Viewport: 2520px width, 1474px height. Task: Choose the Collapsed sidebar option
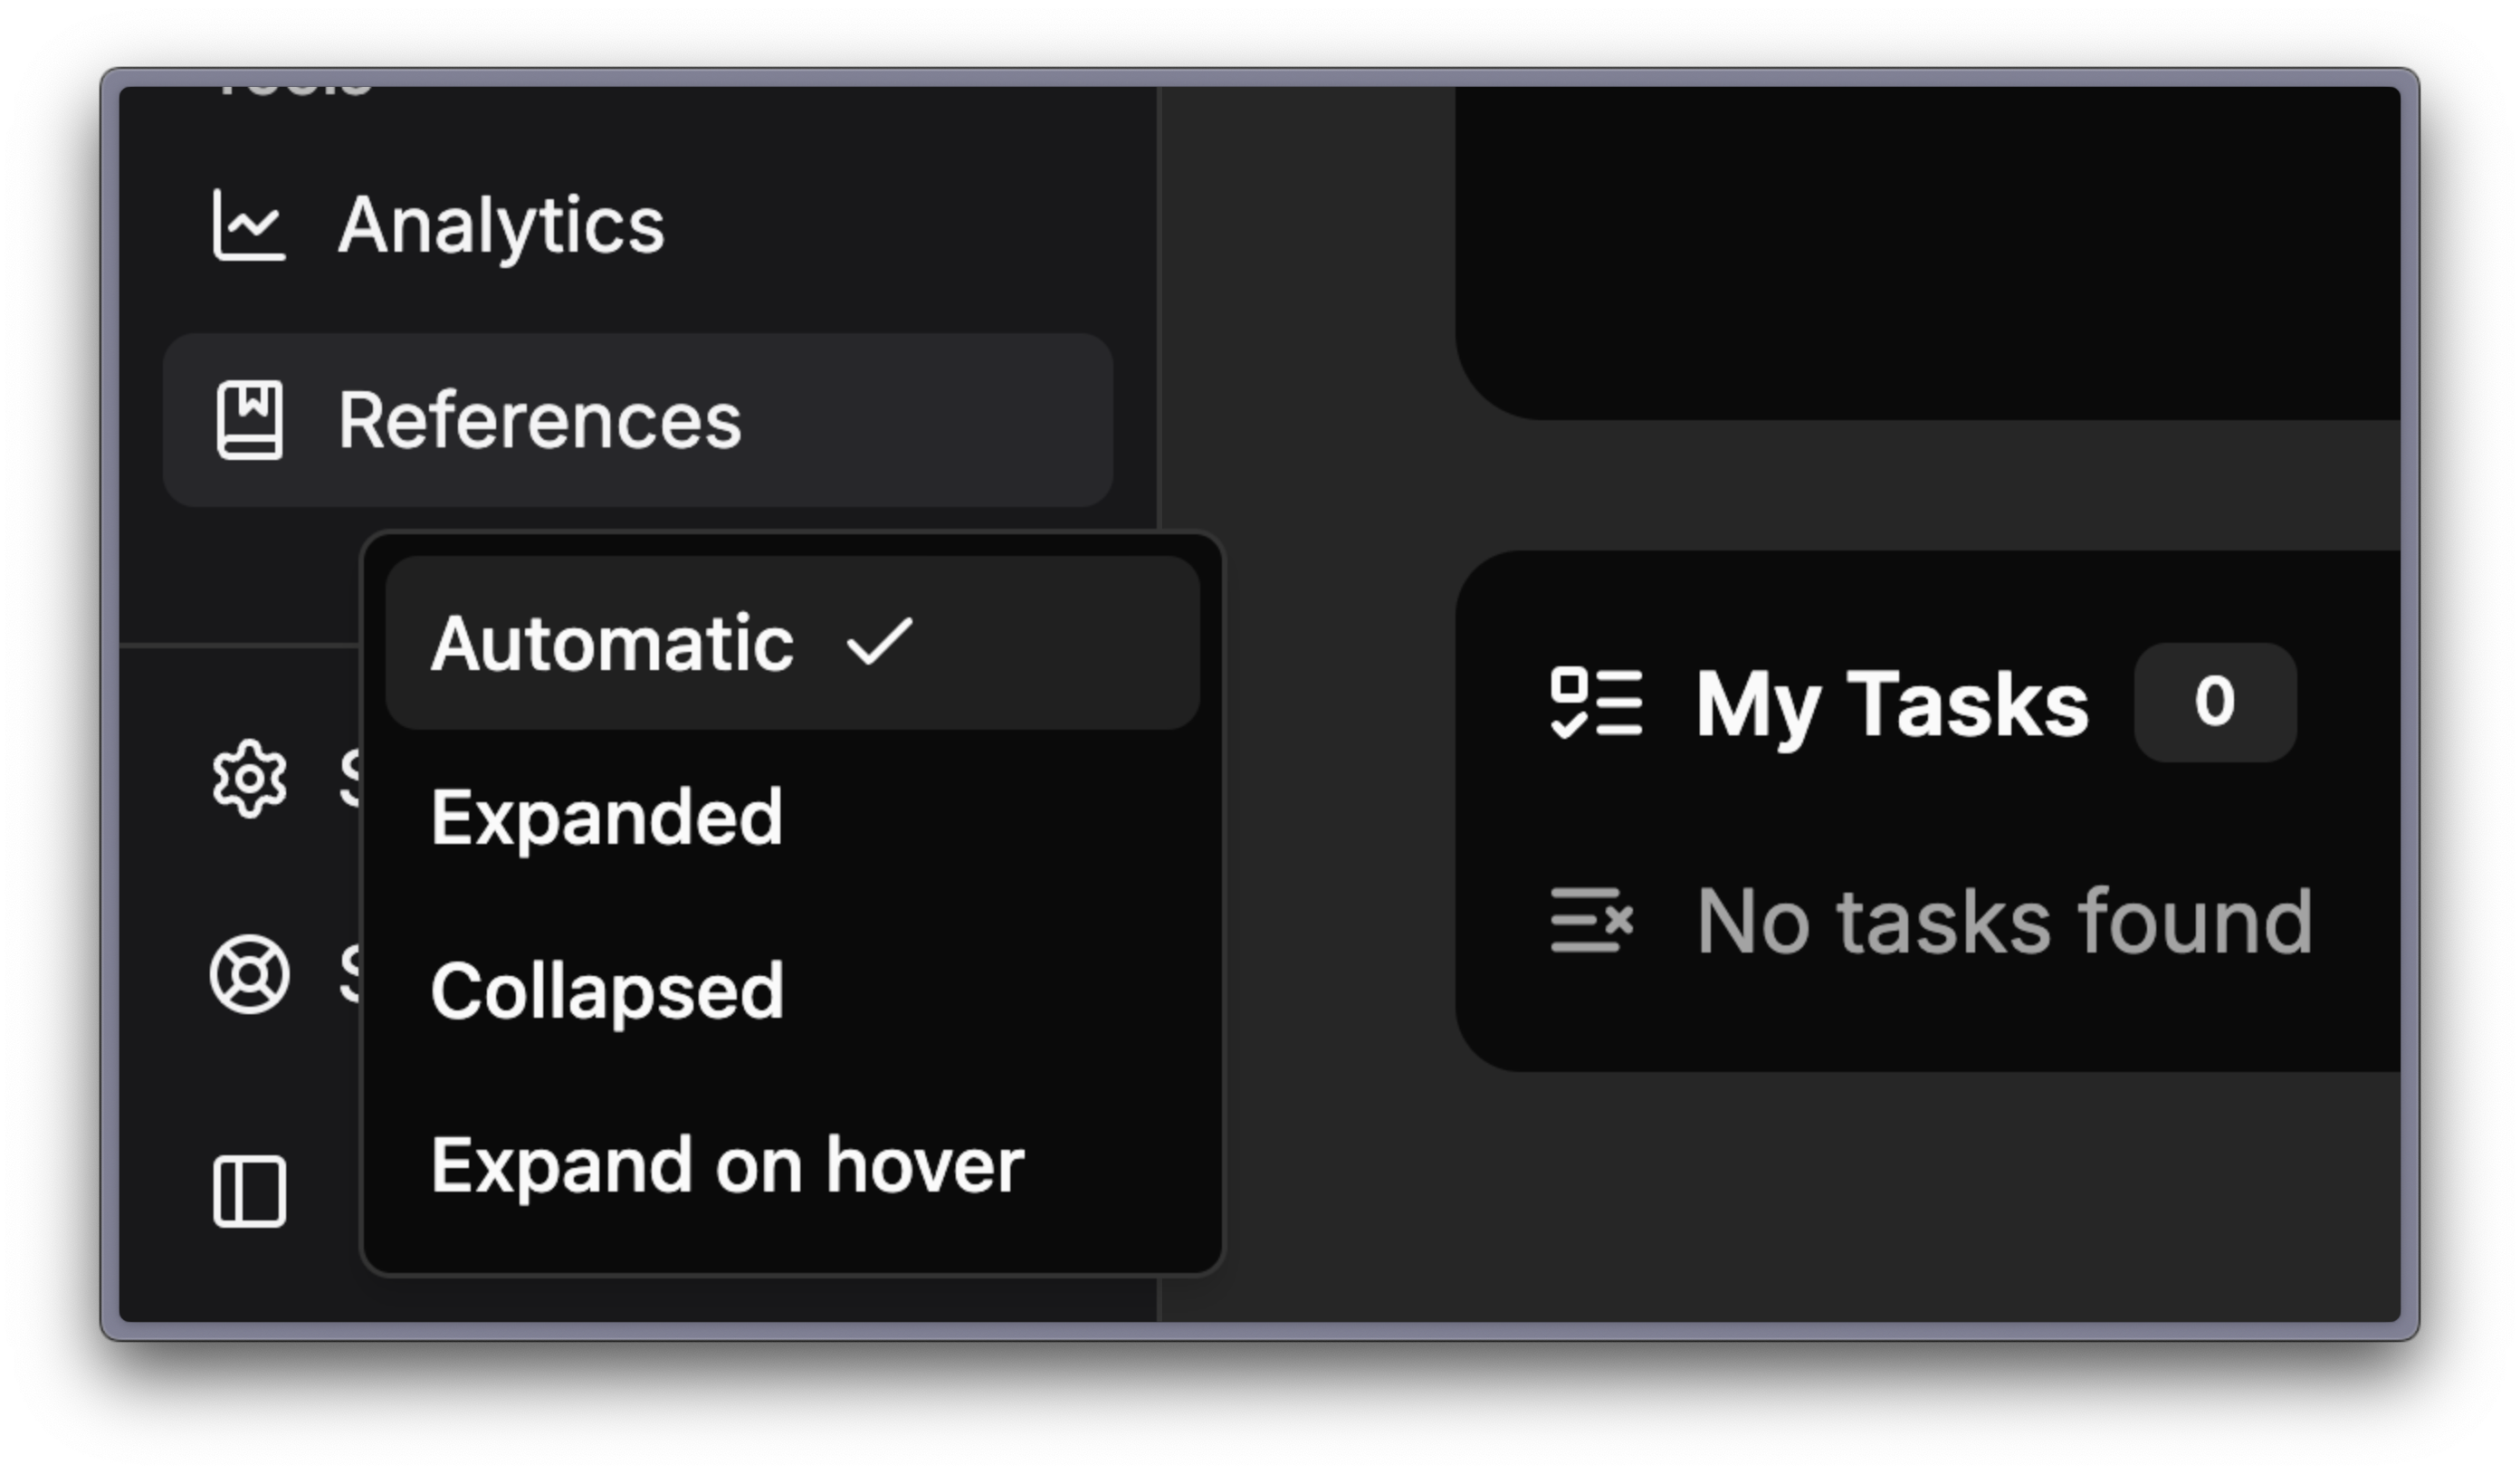click(x=607, y=991)
